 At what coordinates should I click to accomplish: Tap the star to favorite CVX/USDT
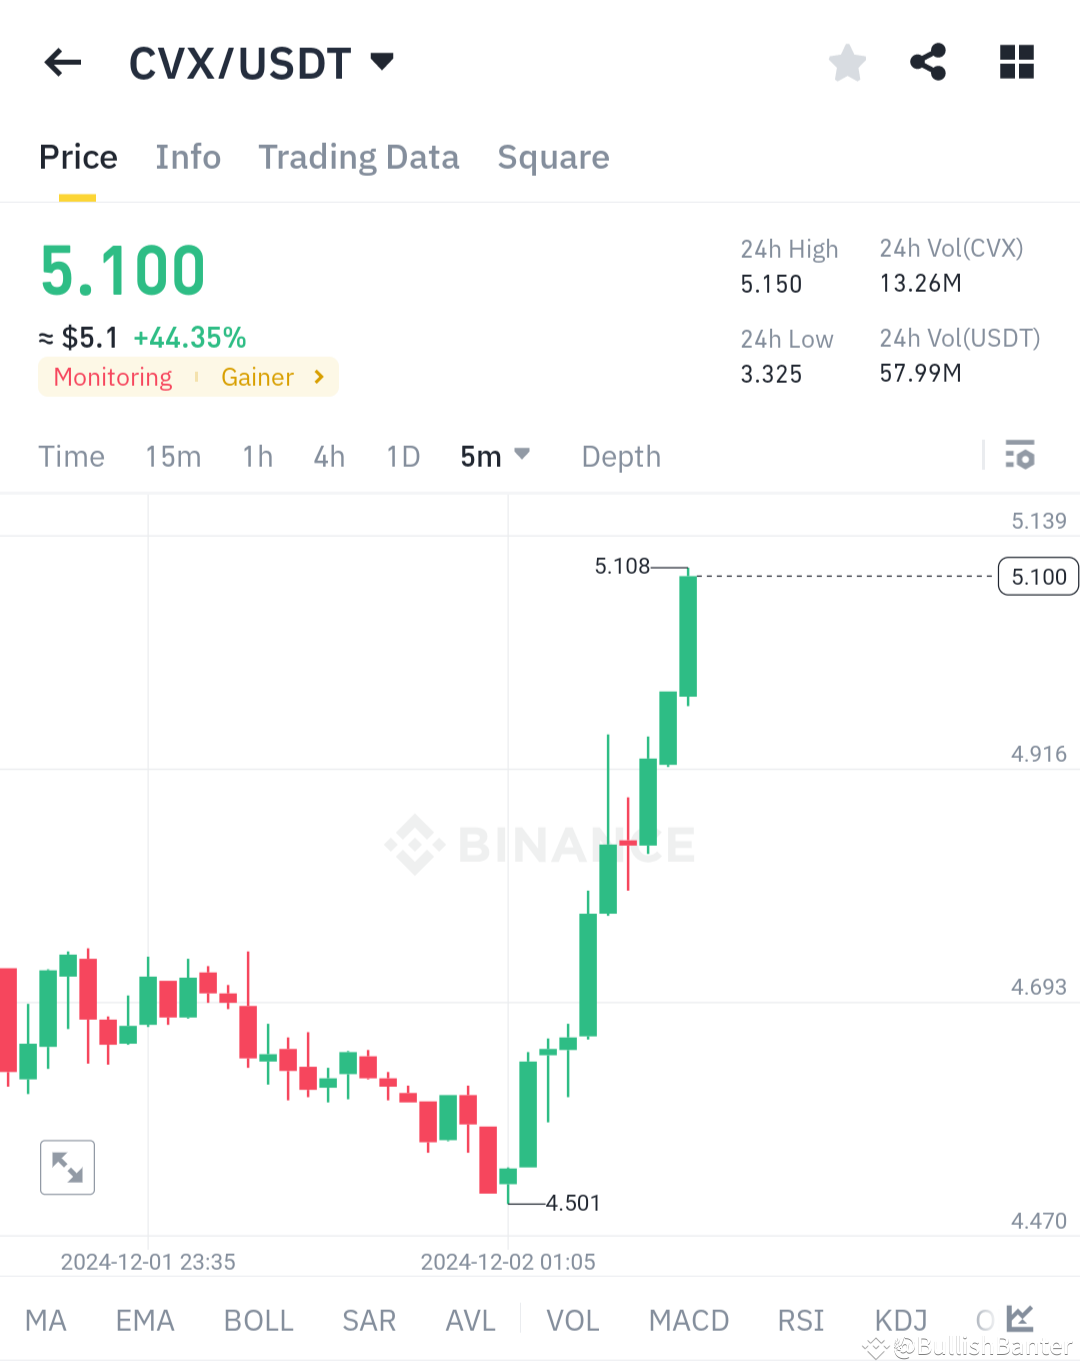click(x=847, y=62)
